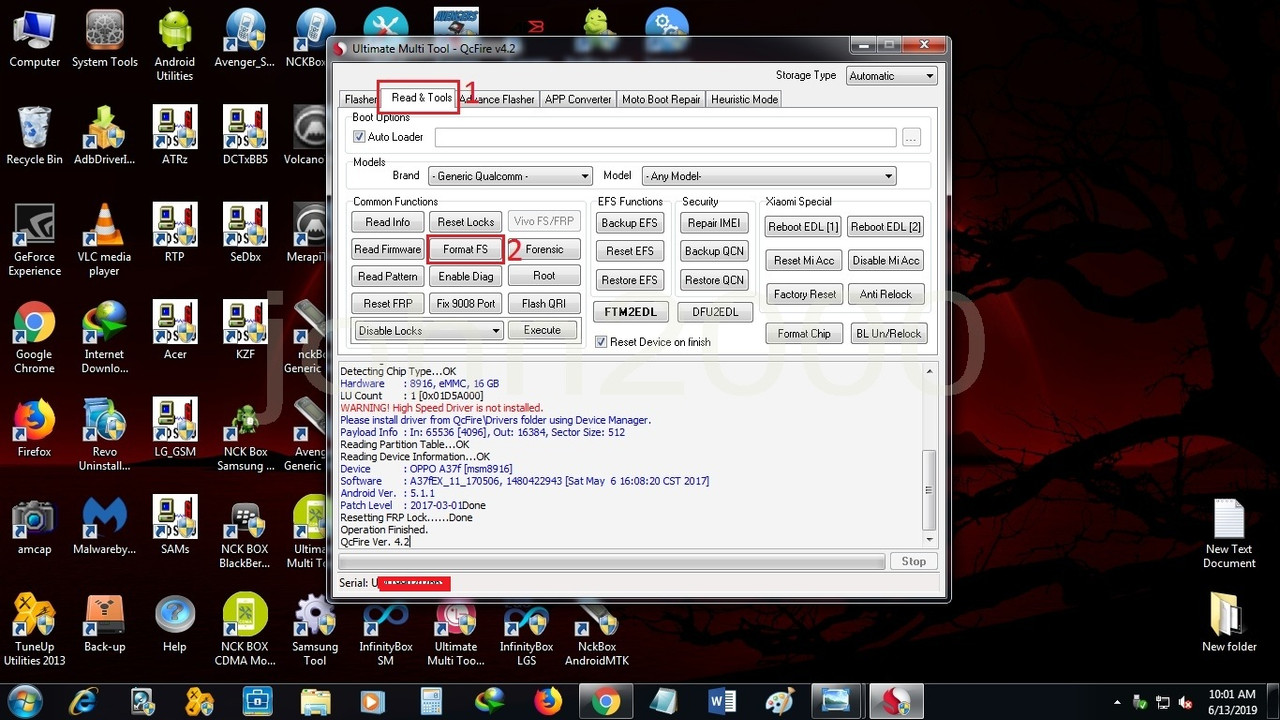Open the System Tools desktop icon

[x=104, y=40]
